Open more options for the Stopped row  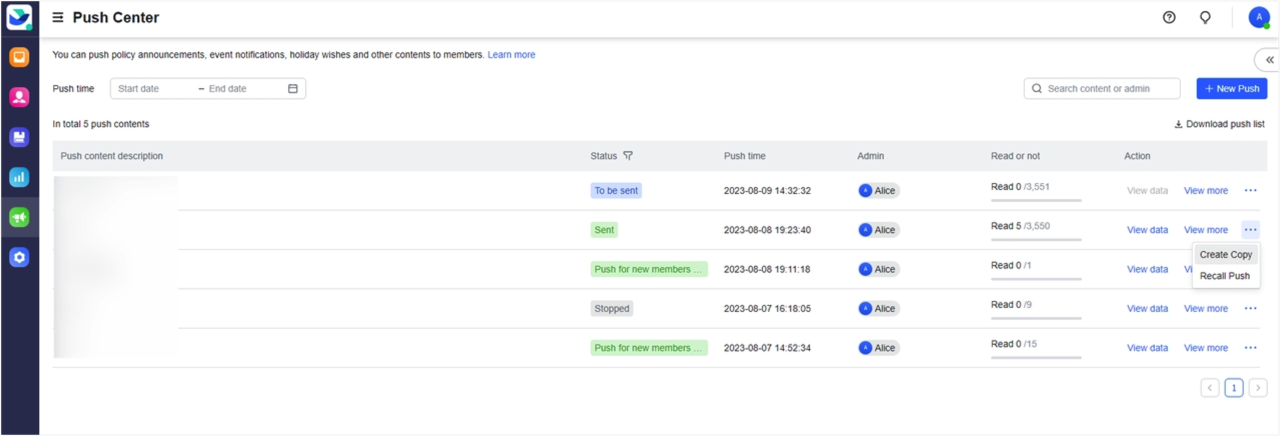pos(1250,309)
